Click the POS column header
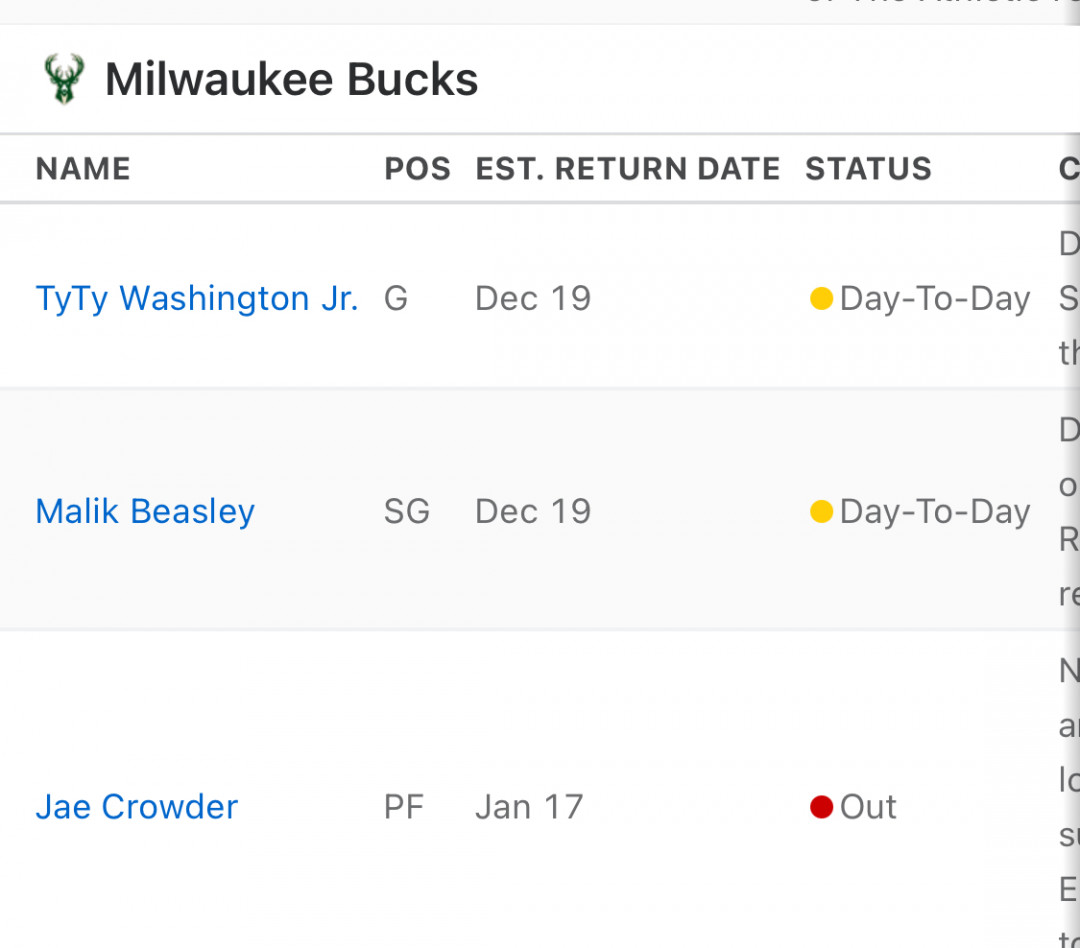The width and height of the screenshot is (1080, 948). point(417,169)
